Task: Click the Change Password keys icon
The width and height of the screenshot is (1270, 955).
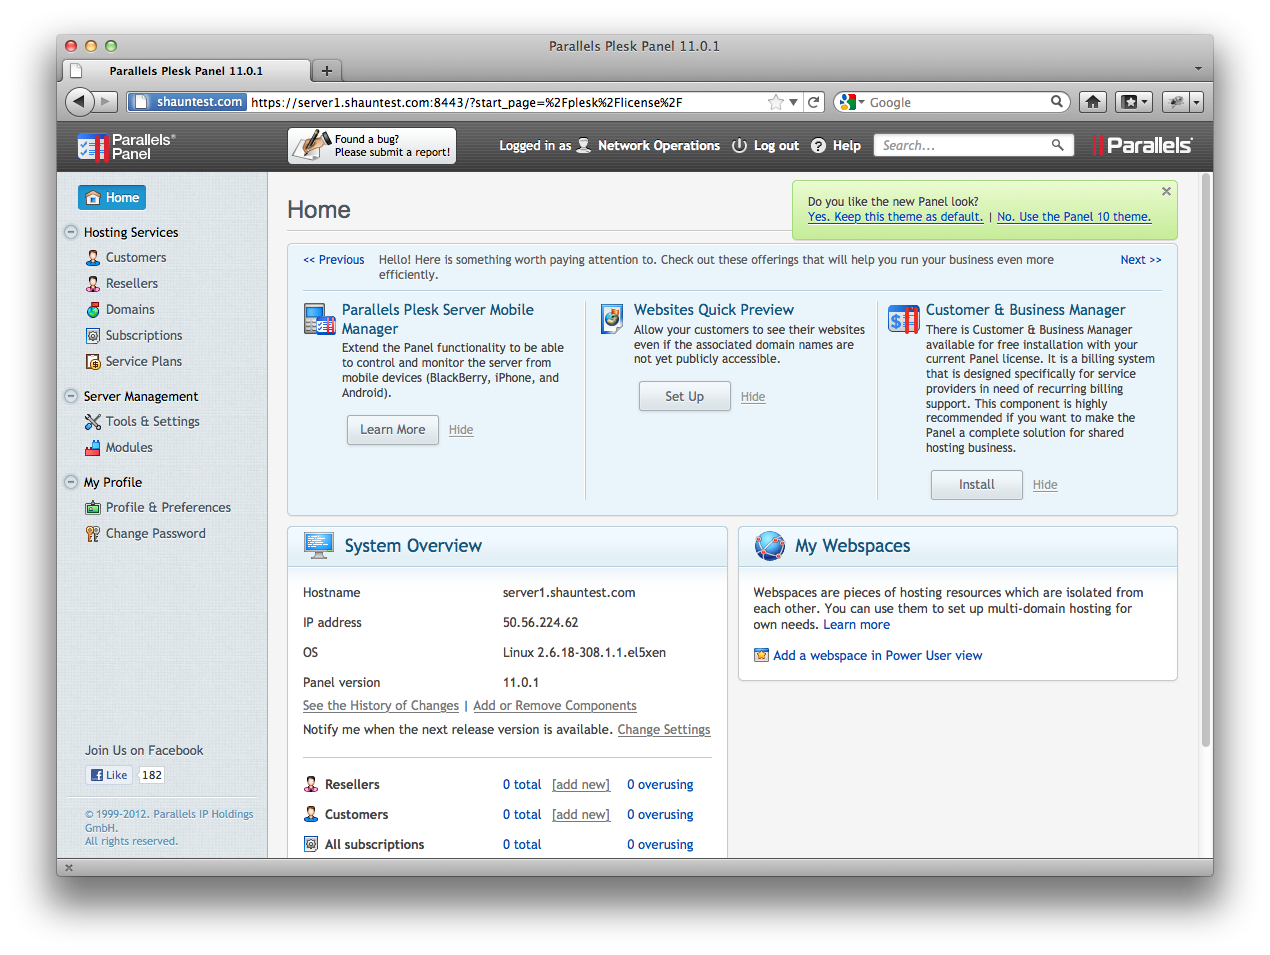Action: tap(93, 534)
